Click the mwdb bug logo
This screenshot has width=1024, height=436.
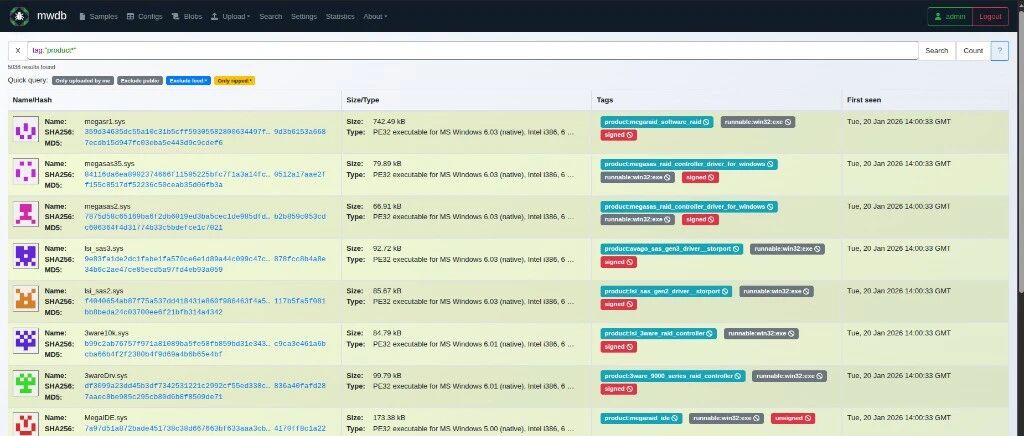pos(19,16)
